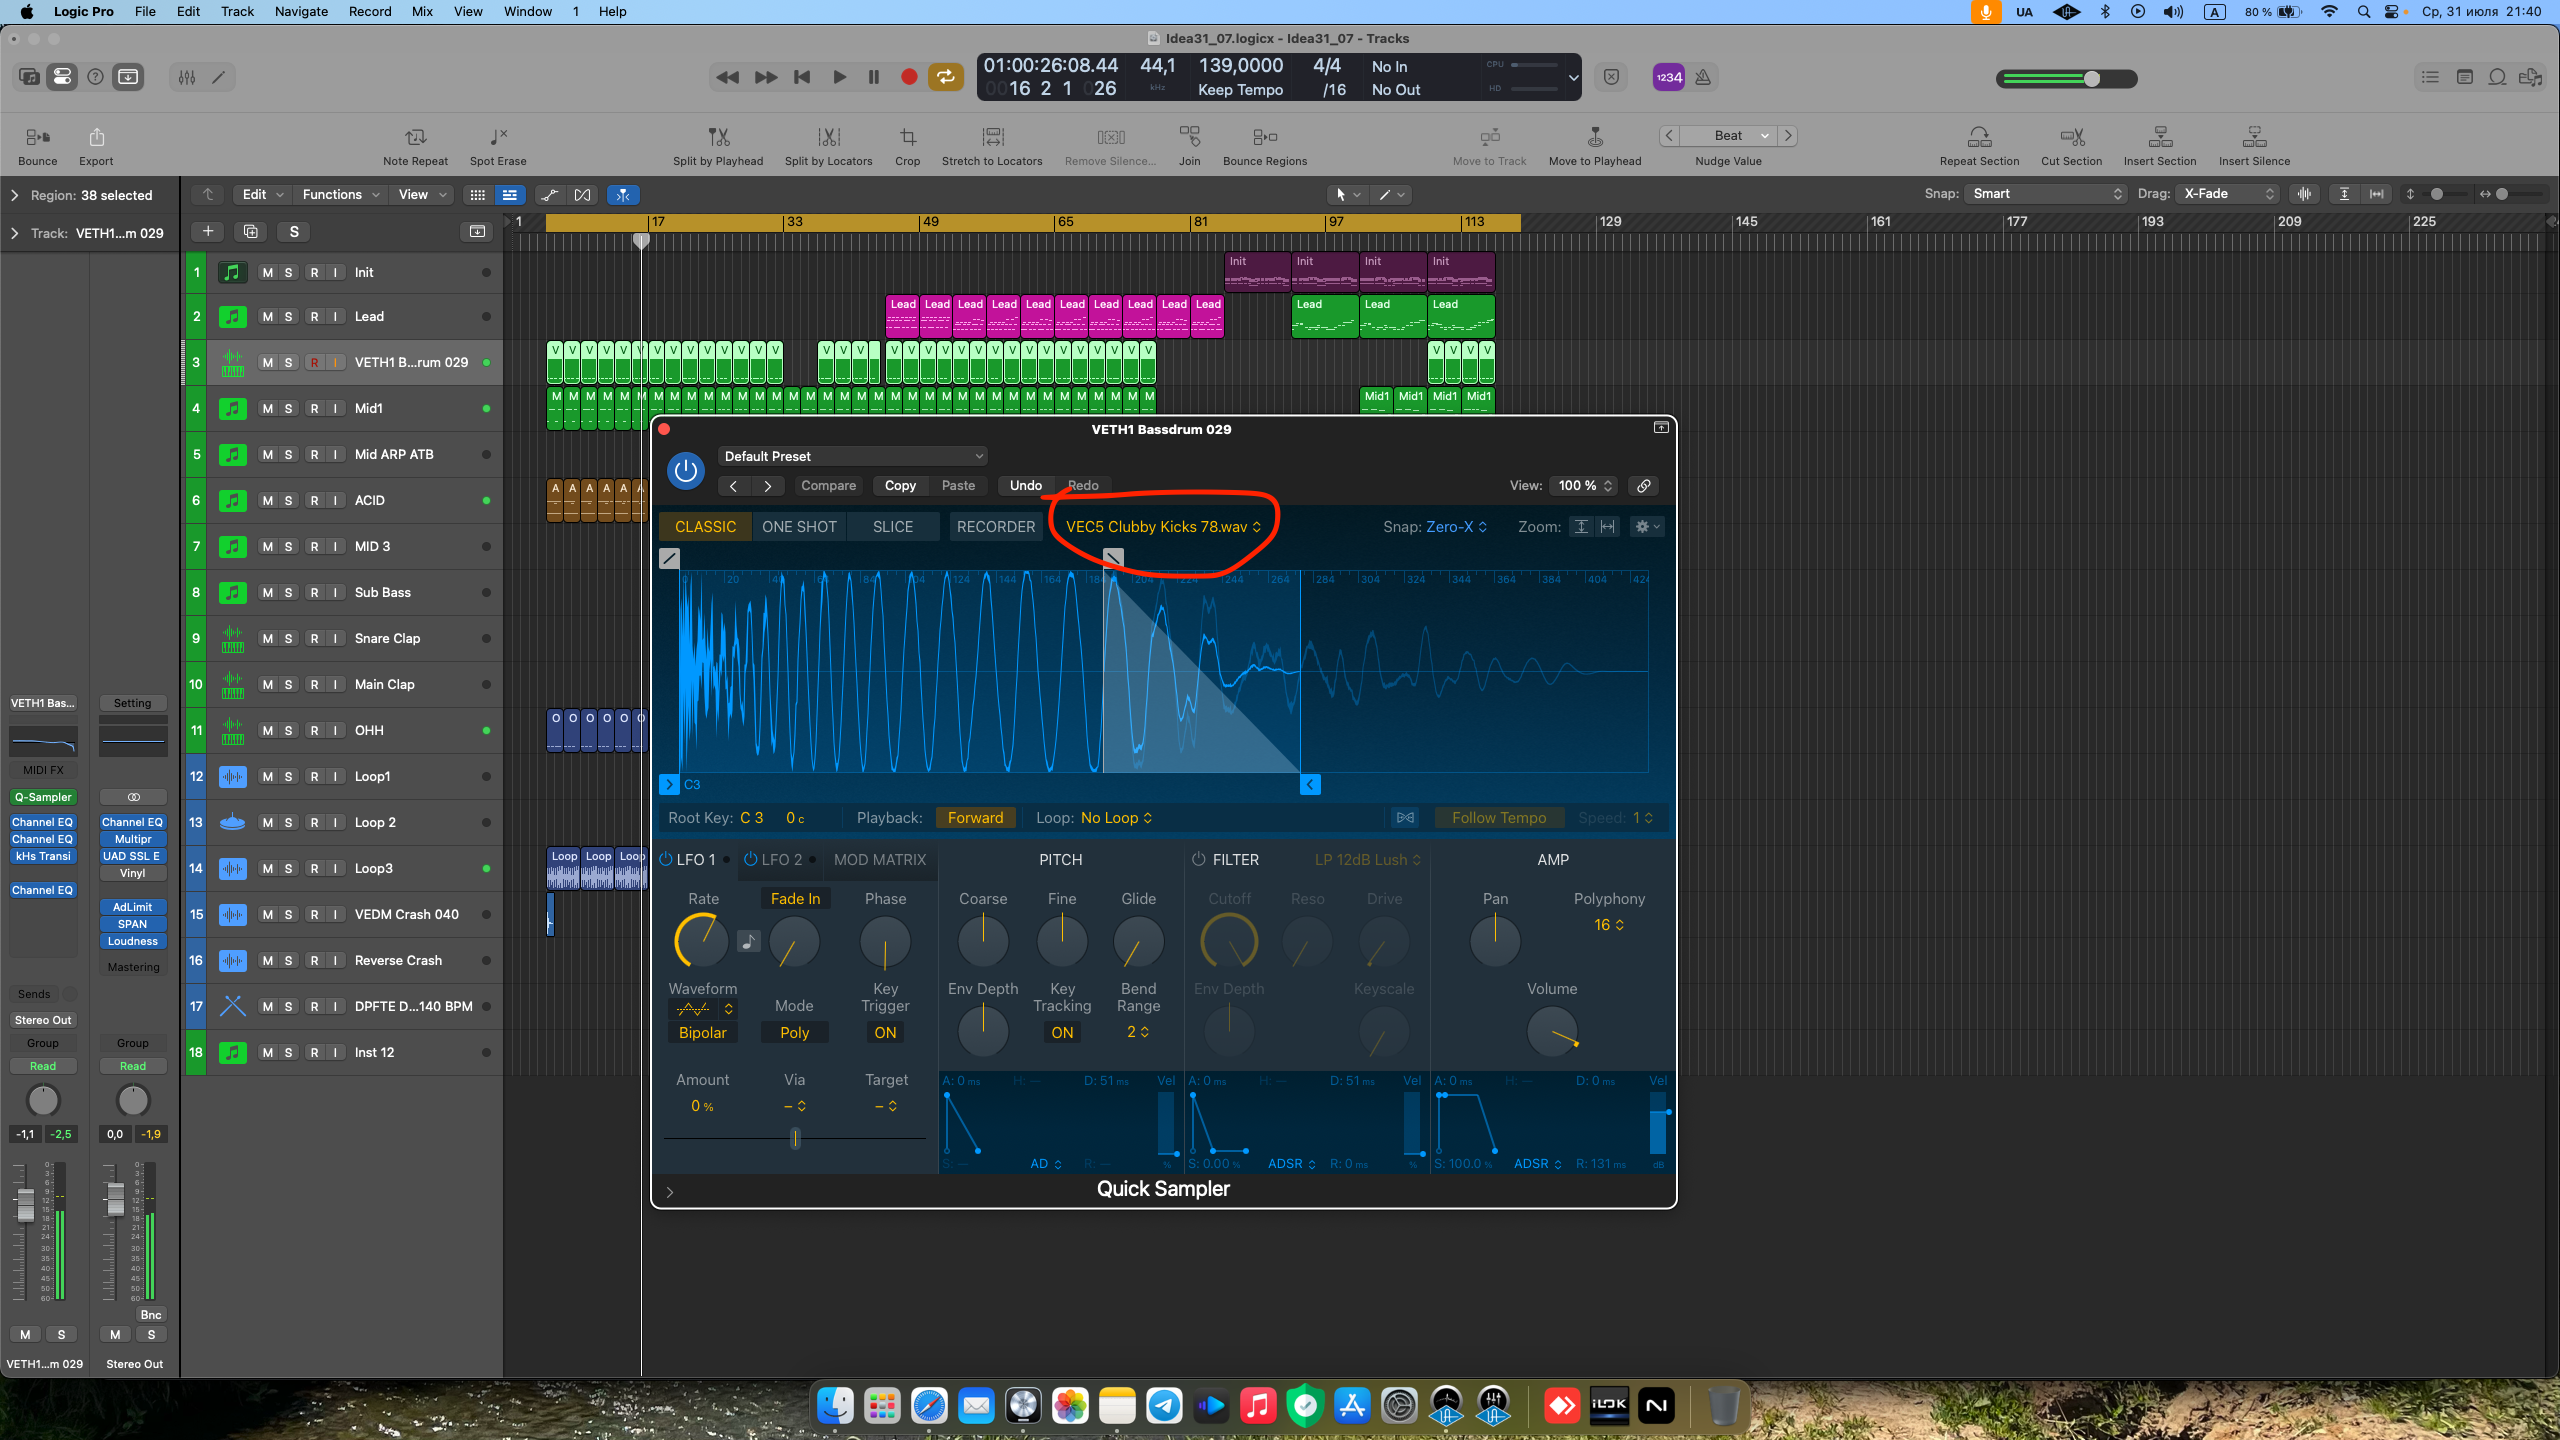The image size is (2560, 1440).
Task: Click the Follow Tempo button
Action: [x=1498, y=818]
